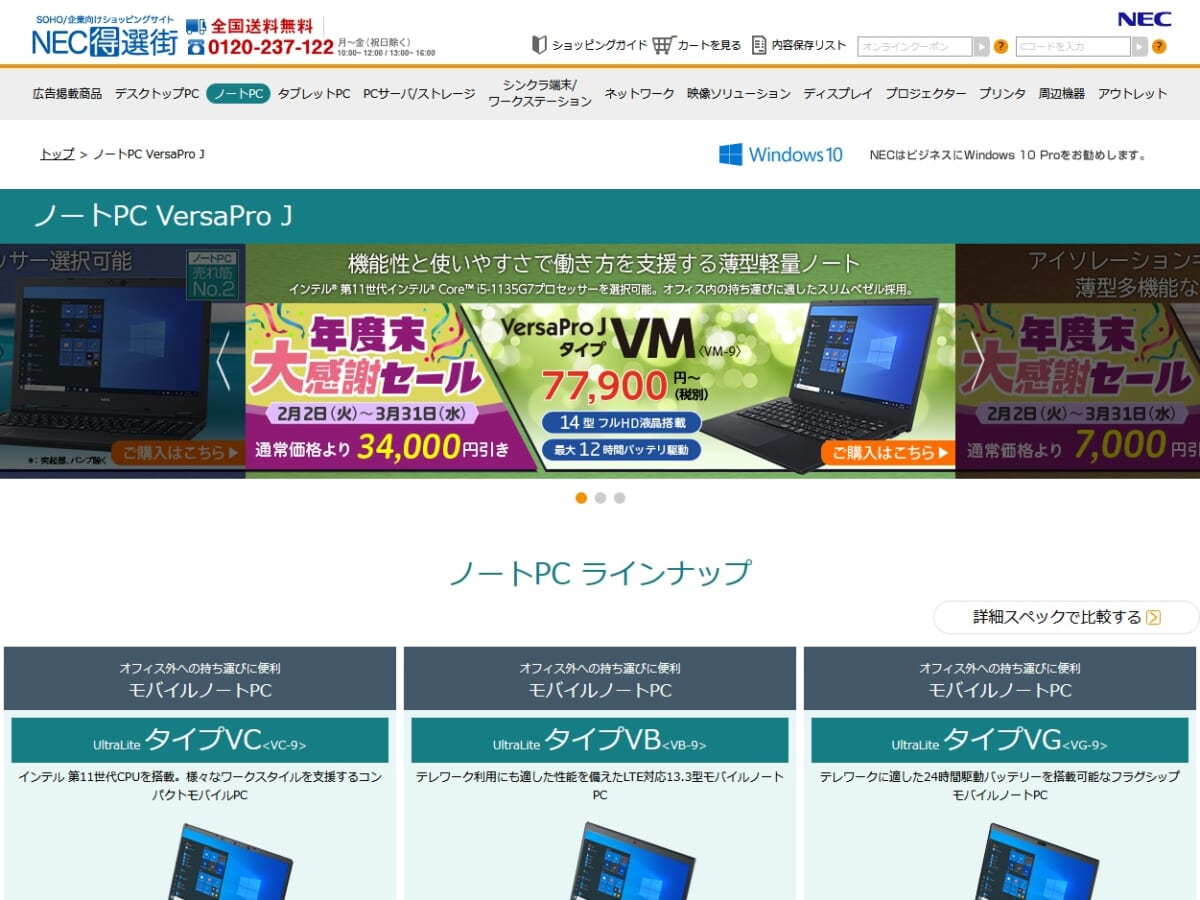This screenshot has width=1200, height=900.
Task: Click description テレワーク利用にも適した性能 text
Action: (x=600, y=786)
